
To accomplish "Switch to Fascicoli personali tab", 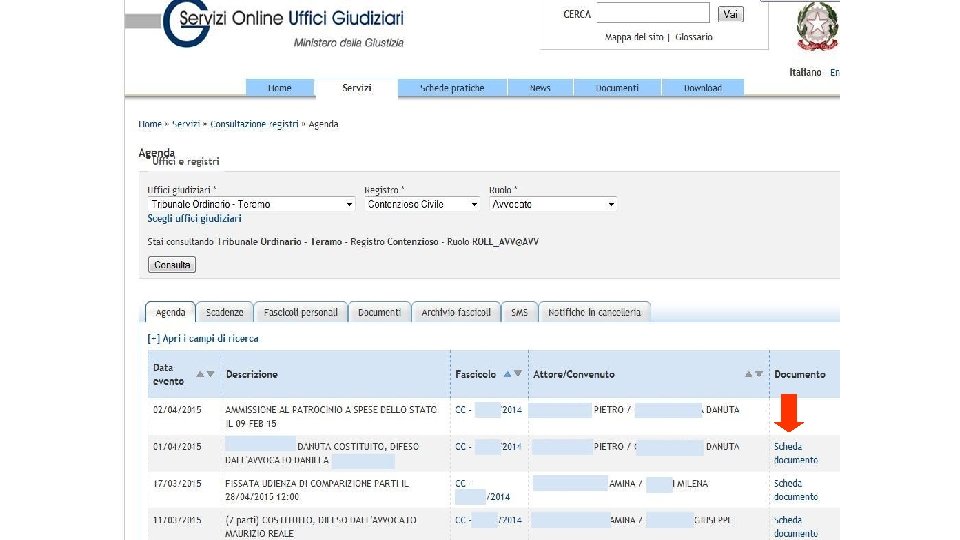I will [301, 312].
